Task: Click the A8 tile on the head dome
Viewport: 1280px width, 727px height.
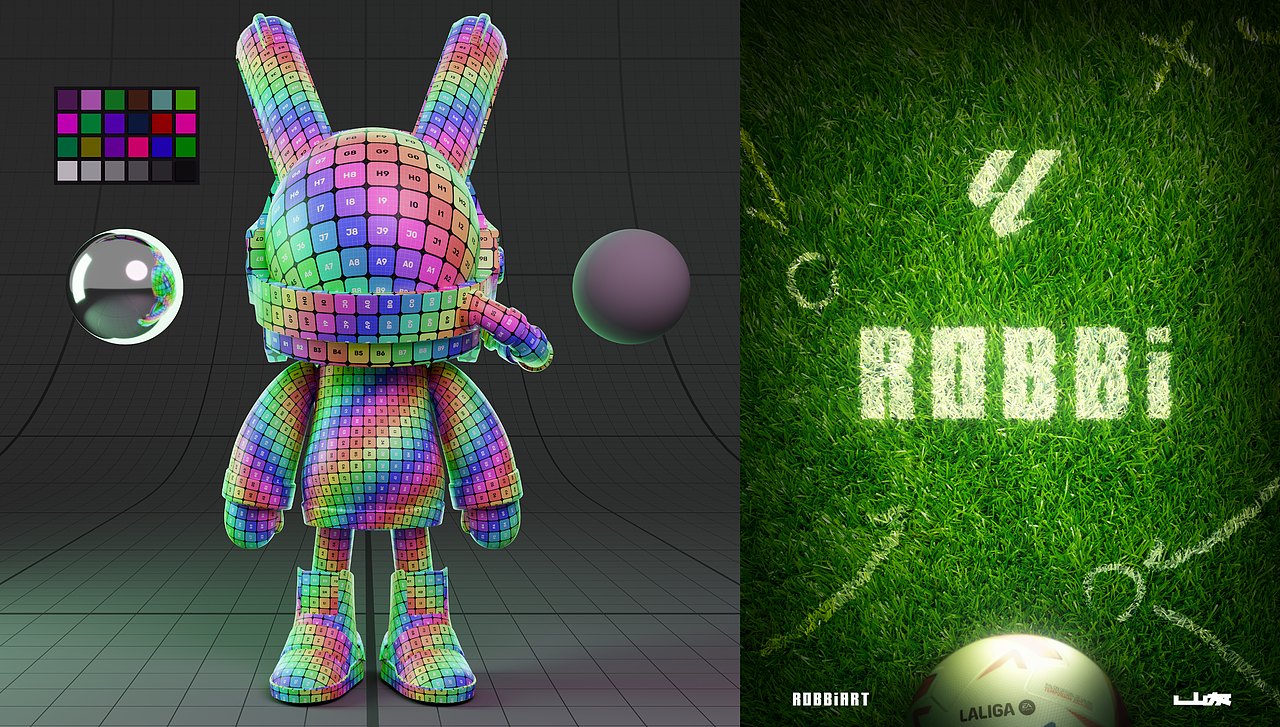Action: [354, 262]
